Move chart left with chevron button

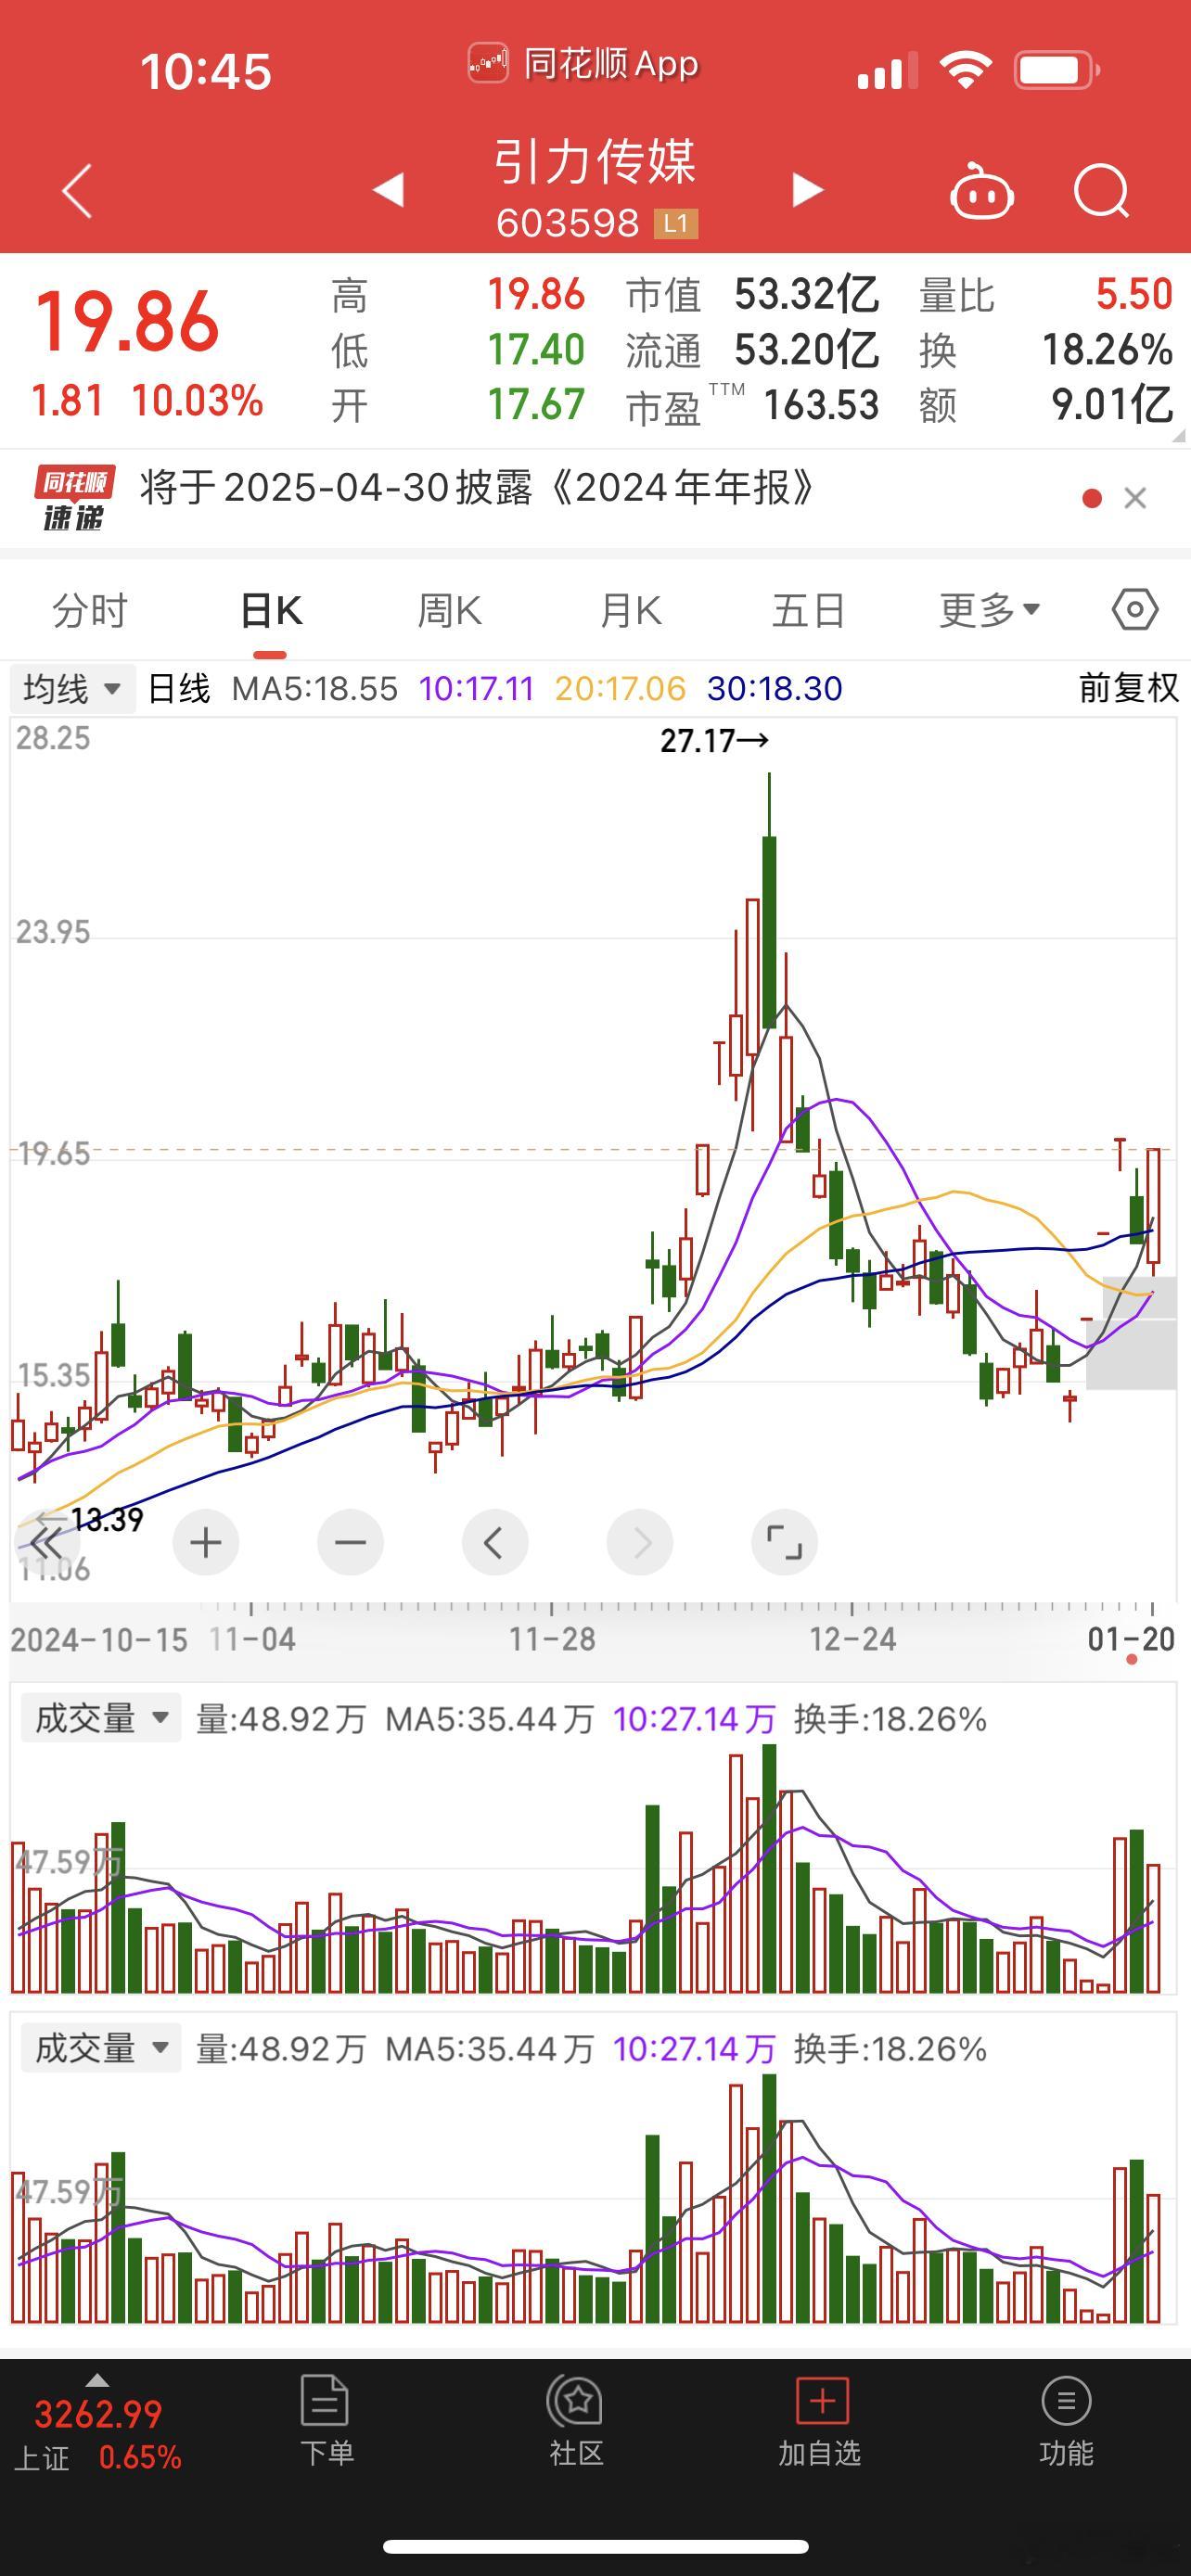tap(495, 1543)
